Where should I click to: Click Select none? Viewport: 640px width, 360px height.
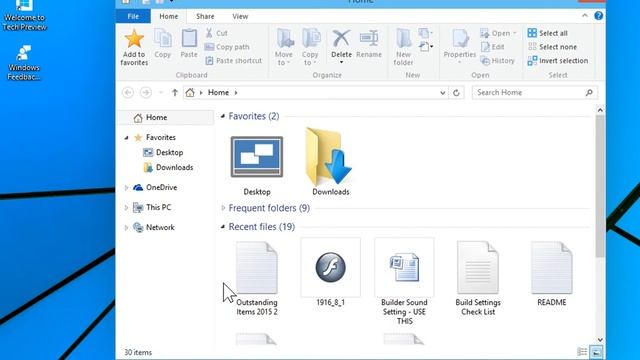point(552,47)
